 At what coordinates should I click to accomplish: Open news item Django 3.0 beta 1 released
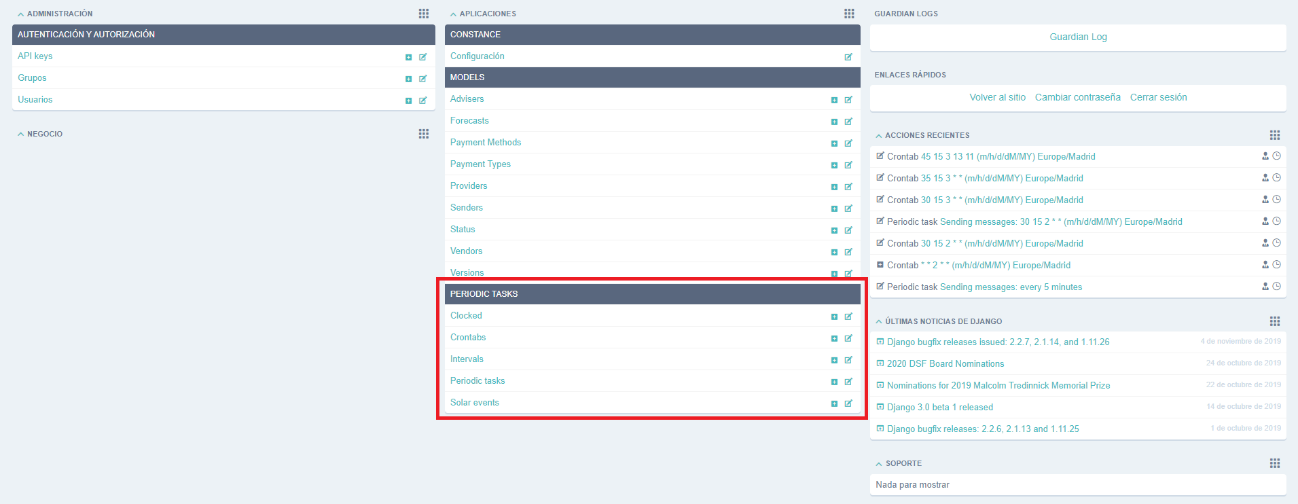(940, 407)
